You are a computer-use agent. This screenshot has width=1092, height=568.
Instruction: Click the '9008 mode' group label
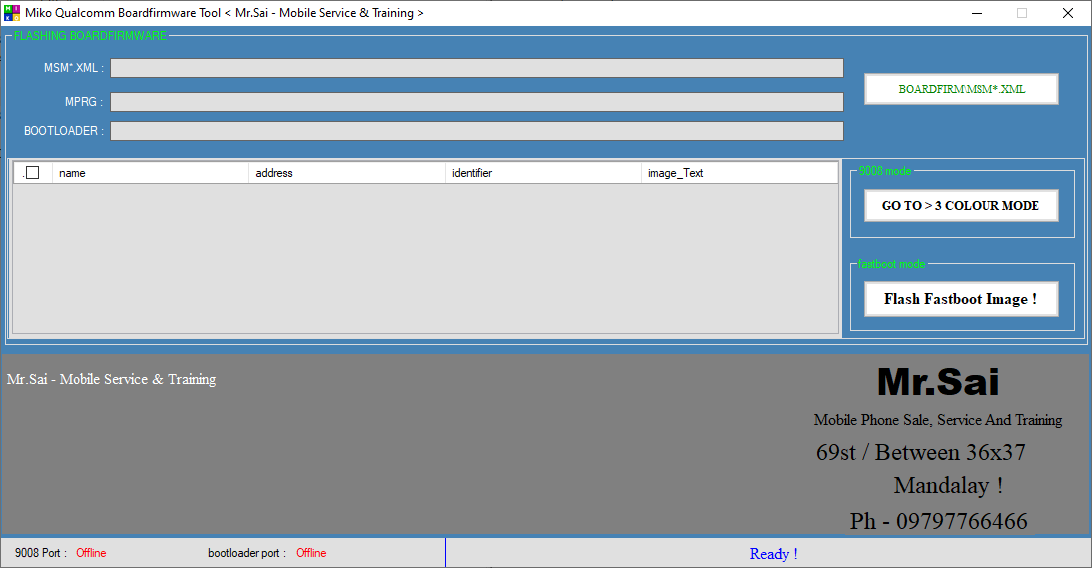pyautogui.click(x=884, y=171)
